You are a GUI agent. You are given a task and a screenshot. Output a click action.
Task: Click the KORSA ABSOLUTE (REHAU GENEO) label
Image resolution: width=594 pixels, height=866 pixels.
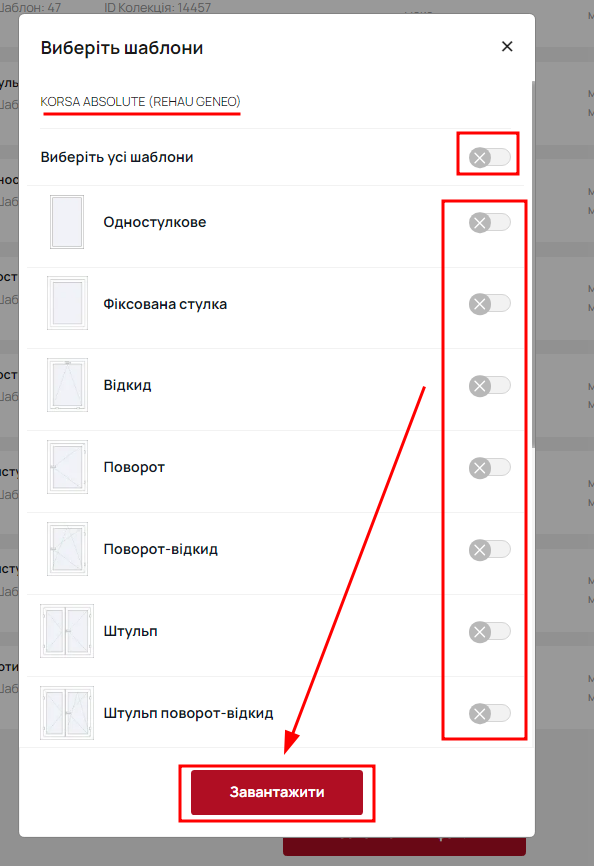tap(140, 102)
